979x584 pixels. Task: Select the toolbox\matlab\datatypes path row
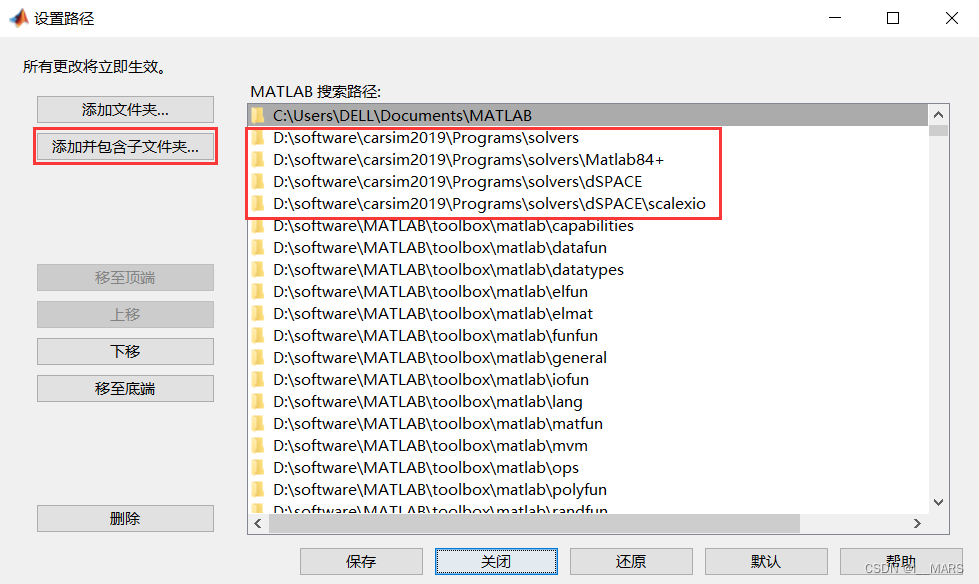click(588, 270)
